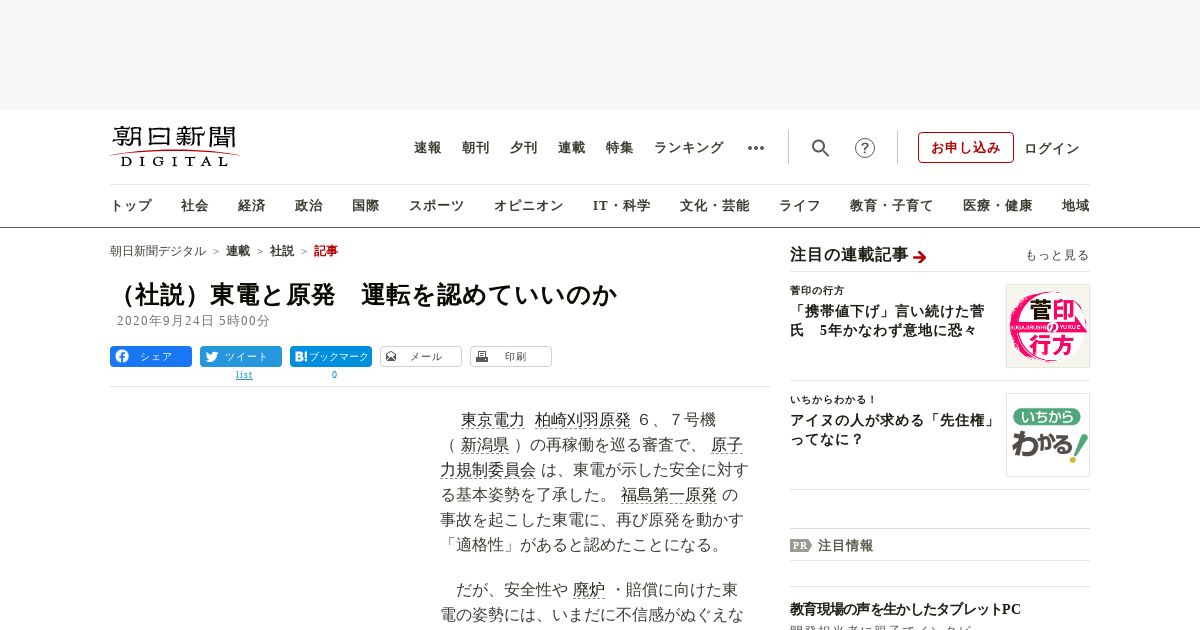Click the 菅印の行方 series label text
Screen dimensions: 1200x630
tap(817, 290)
